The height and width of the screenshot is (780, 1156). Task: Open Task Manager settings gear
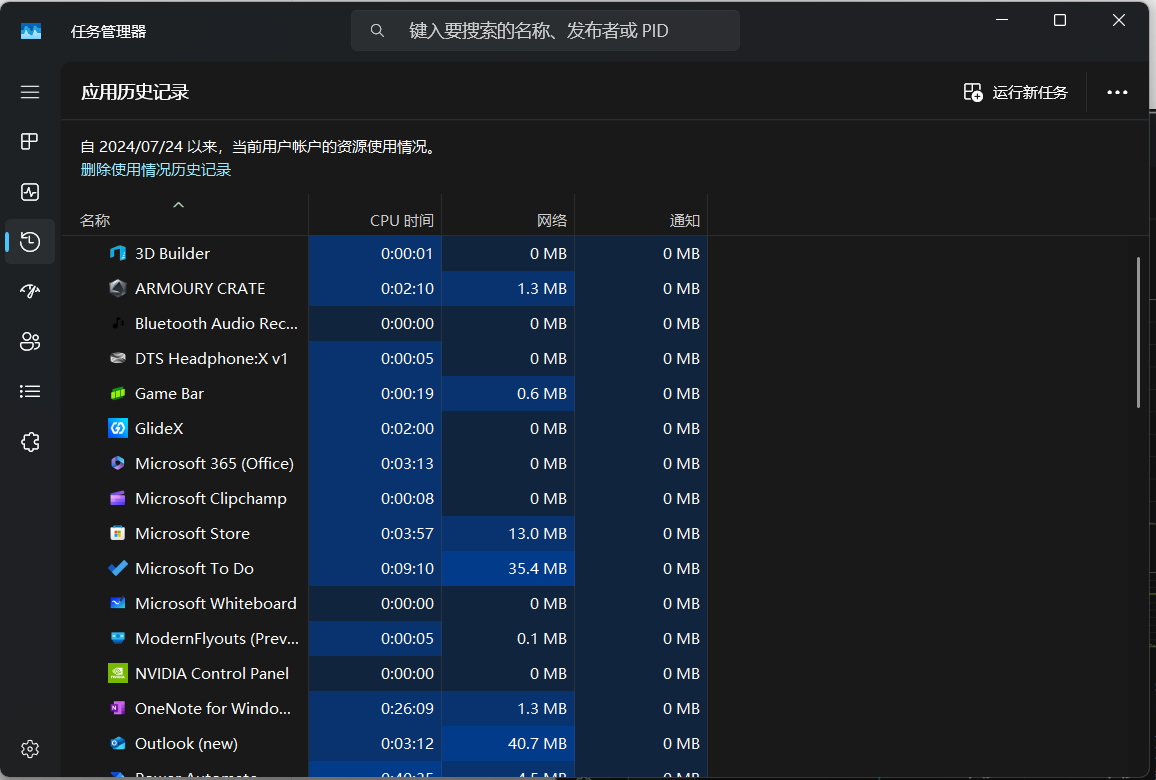30,749
